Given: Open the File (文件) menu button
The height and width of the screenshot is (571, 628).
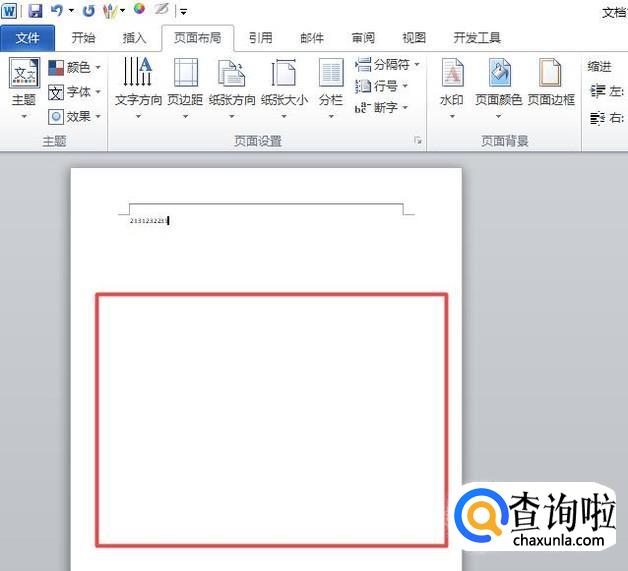Looking at the screenshot, I should [28, 38].
